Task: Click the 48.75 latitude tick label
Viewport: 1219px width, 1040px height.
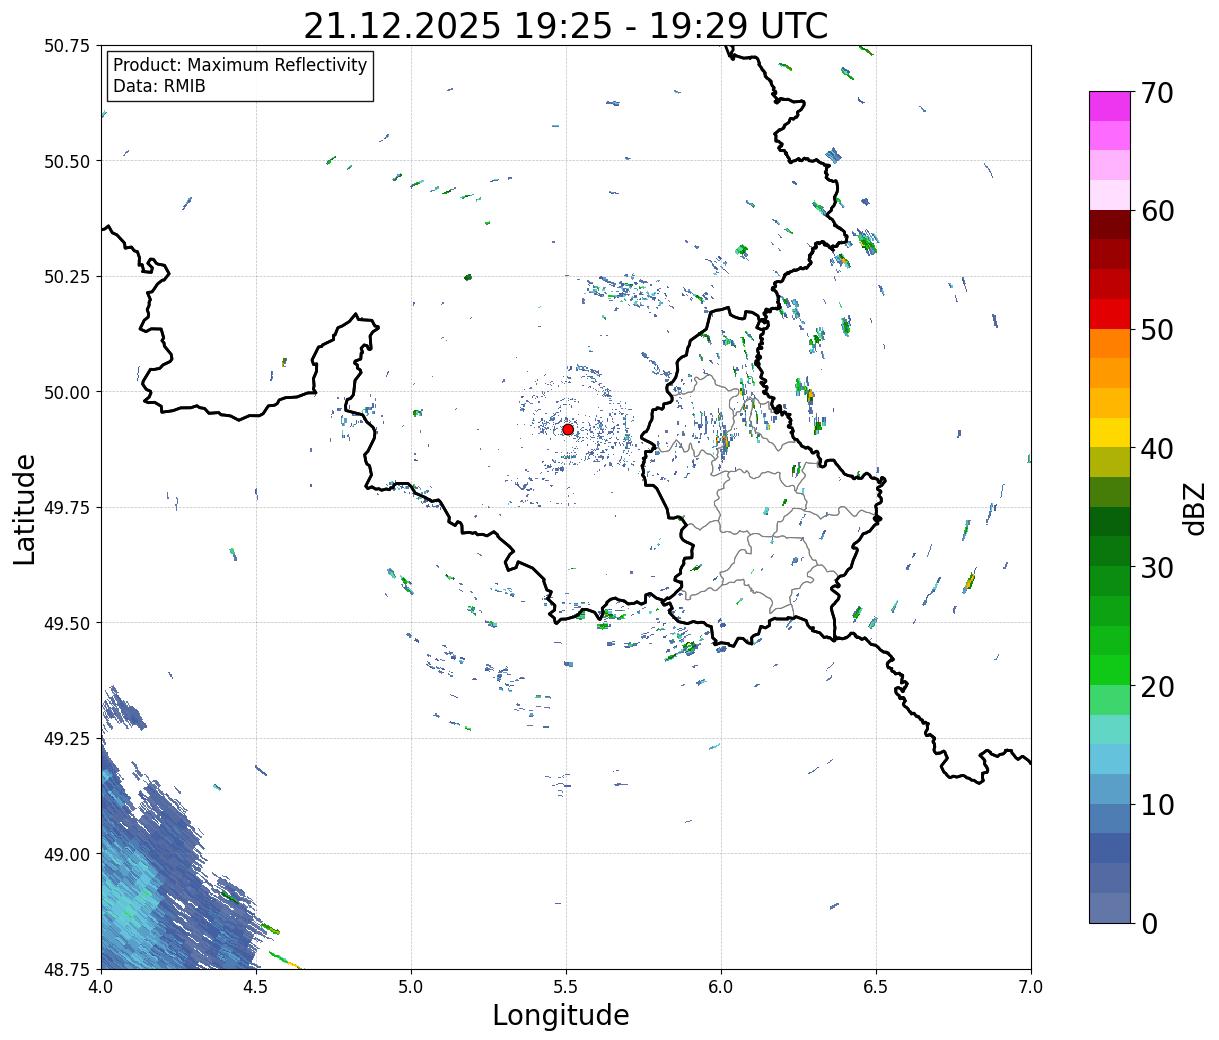Action: [67, 969]
